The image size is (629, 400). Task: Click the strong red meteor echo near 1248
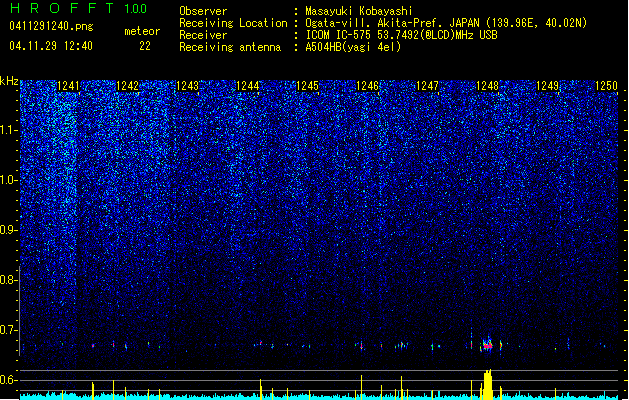point(487,345)
